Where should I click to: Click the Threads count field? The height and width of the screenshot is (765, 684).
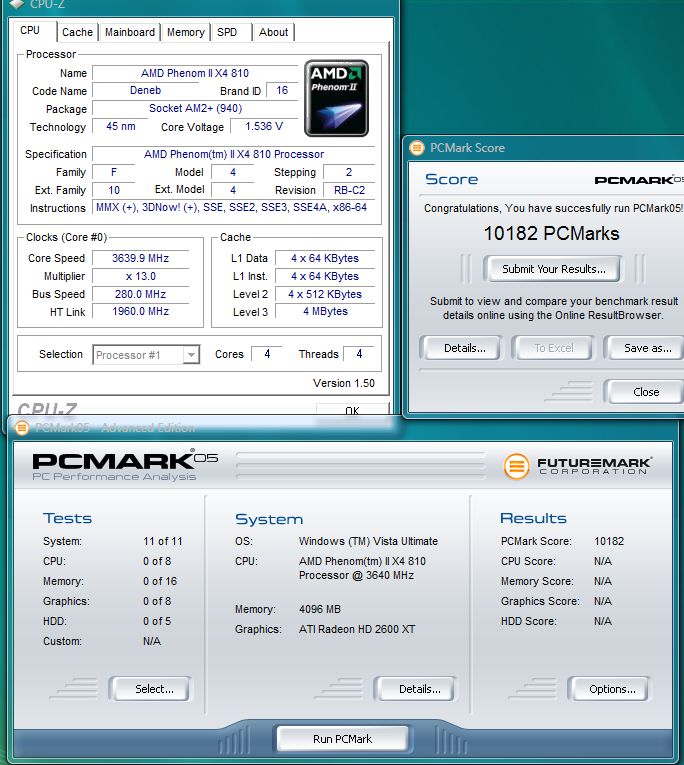[x=359, y=354]
